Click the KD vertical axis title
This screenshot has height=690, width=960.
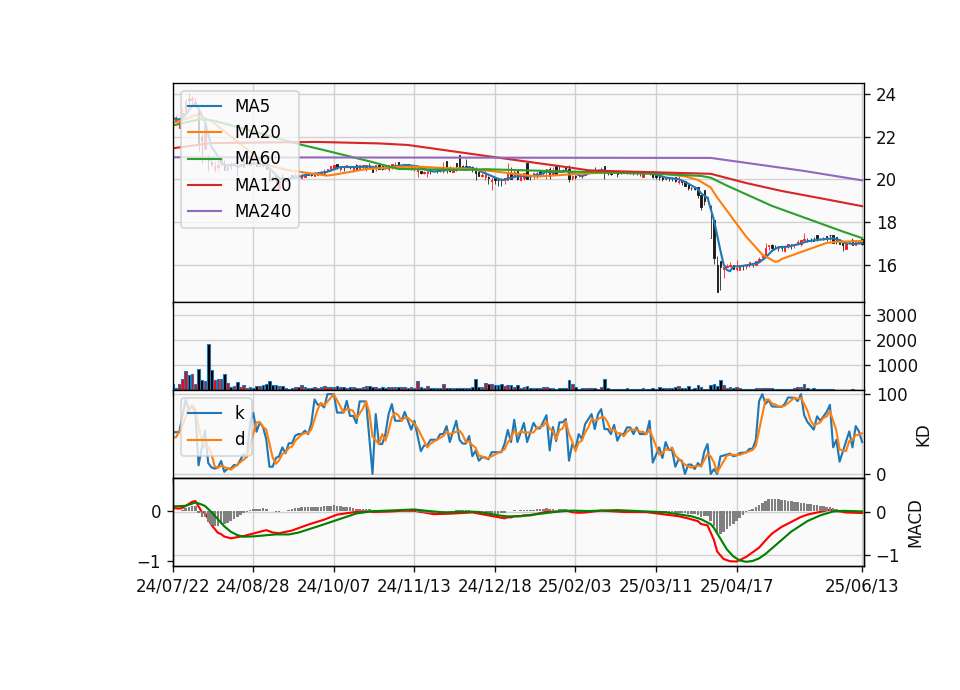(923, 437)
